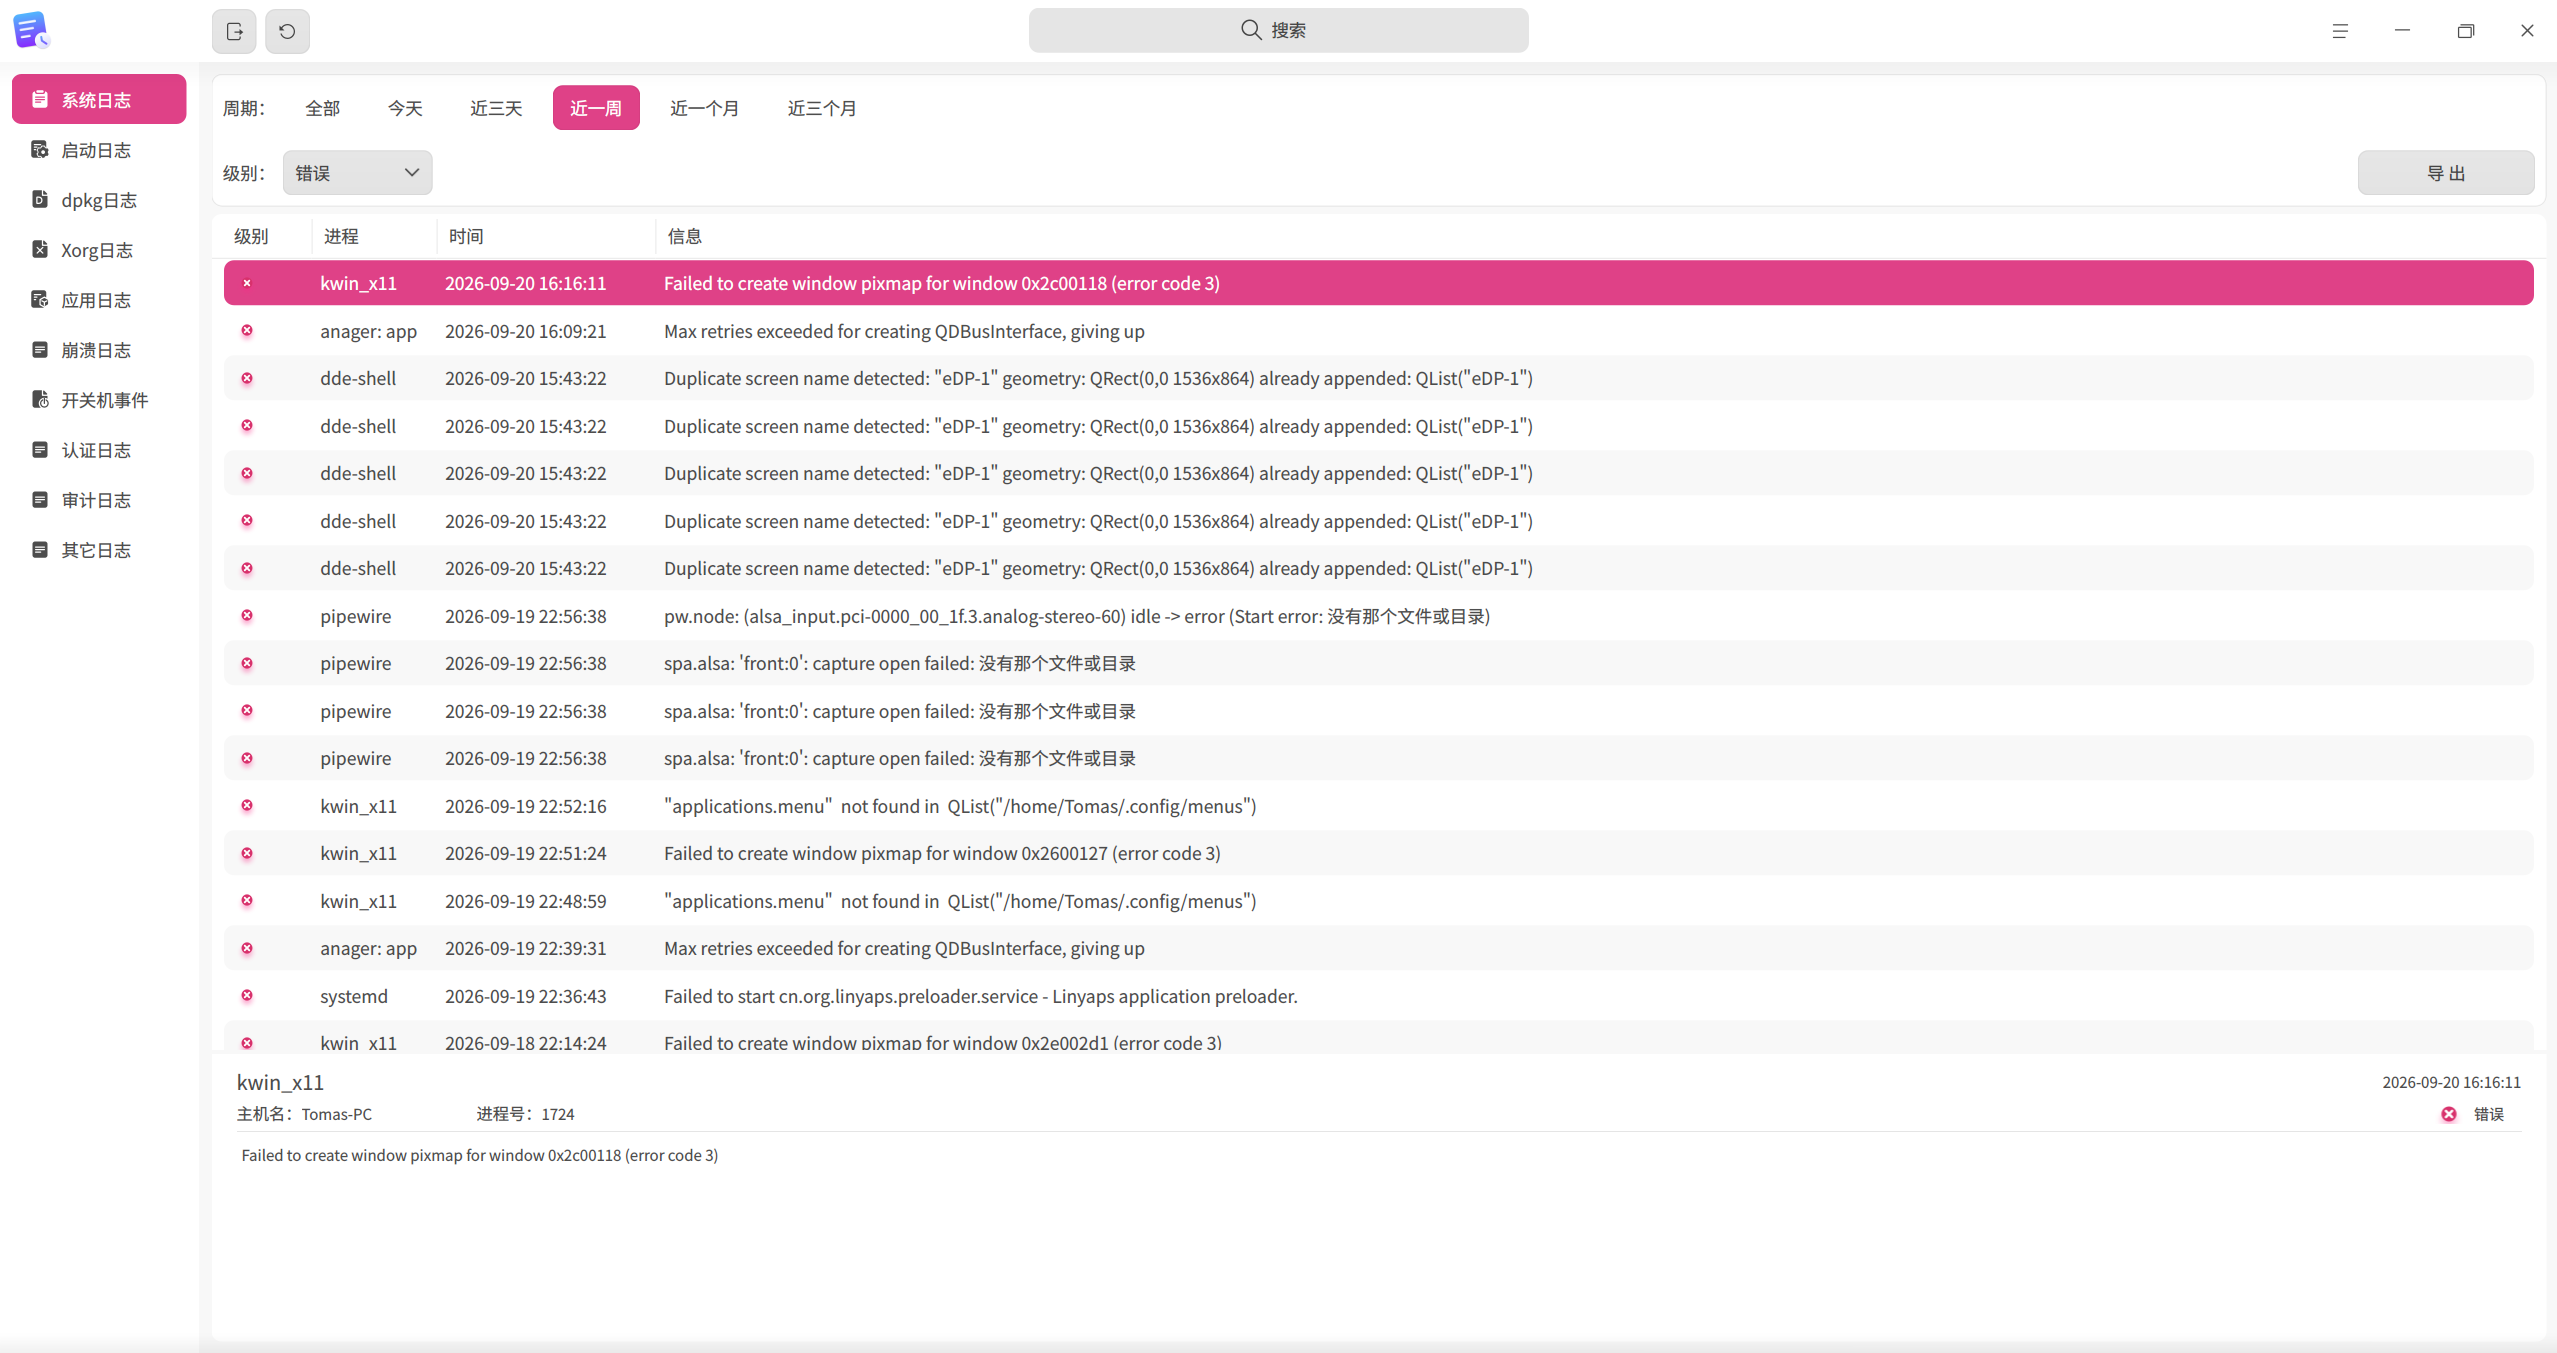Click the log viewer app logo
The image size is (2557, 1353).
pyautogui.click(x=31, y=30)
